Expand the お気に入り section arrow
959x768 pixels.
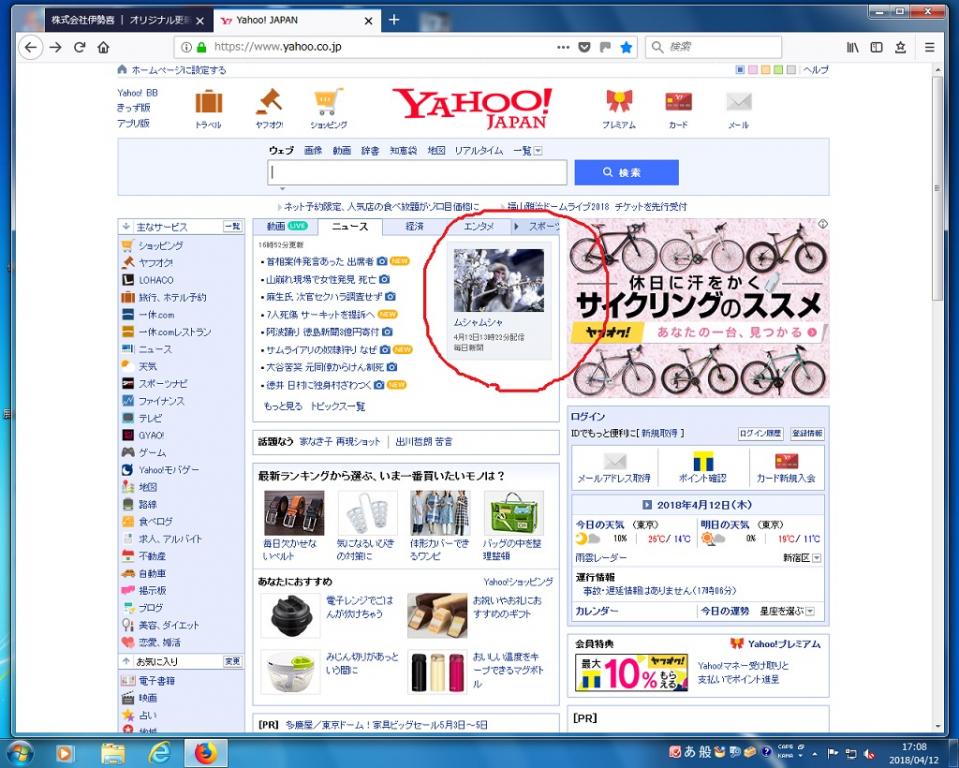coord(126,661)
